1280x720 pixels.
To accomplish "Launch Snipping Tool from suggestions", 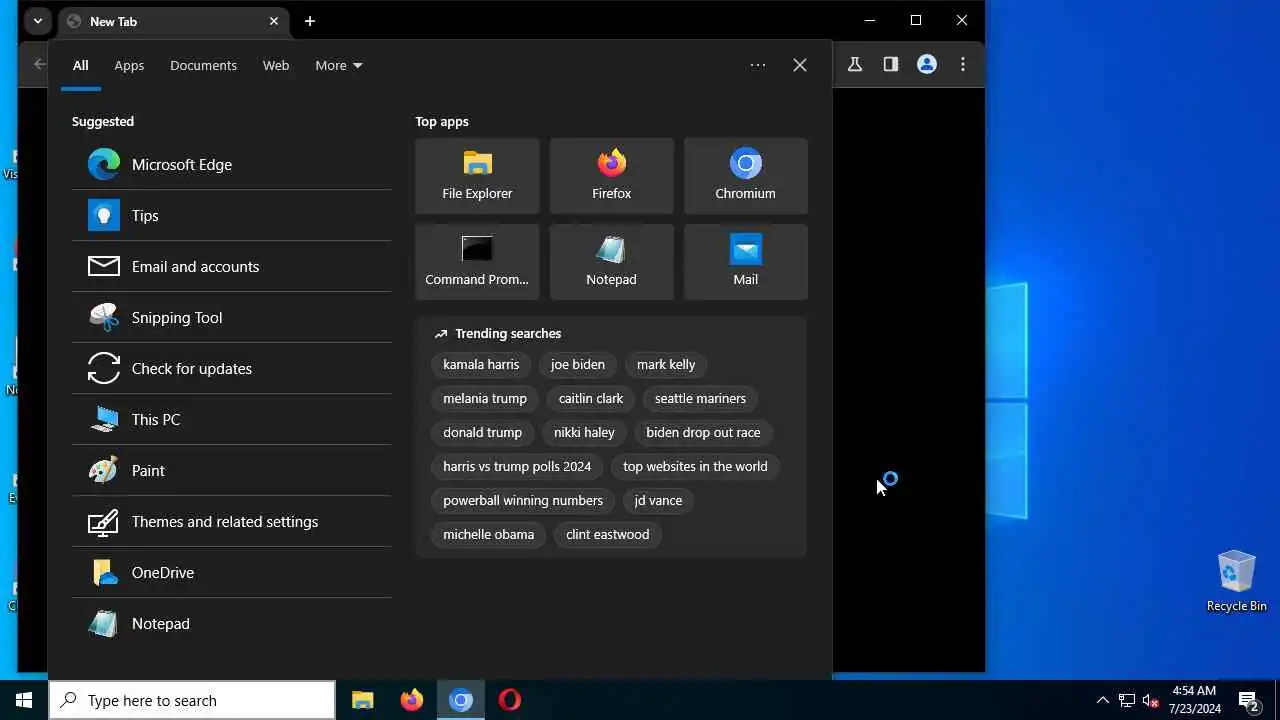I will pyautogui.click(x=231, y=317).
